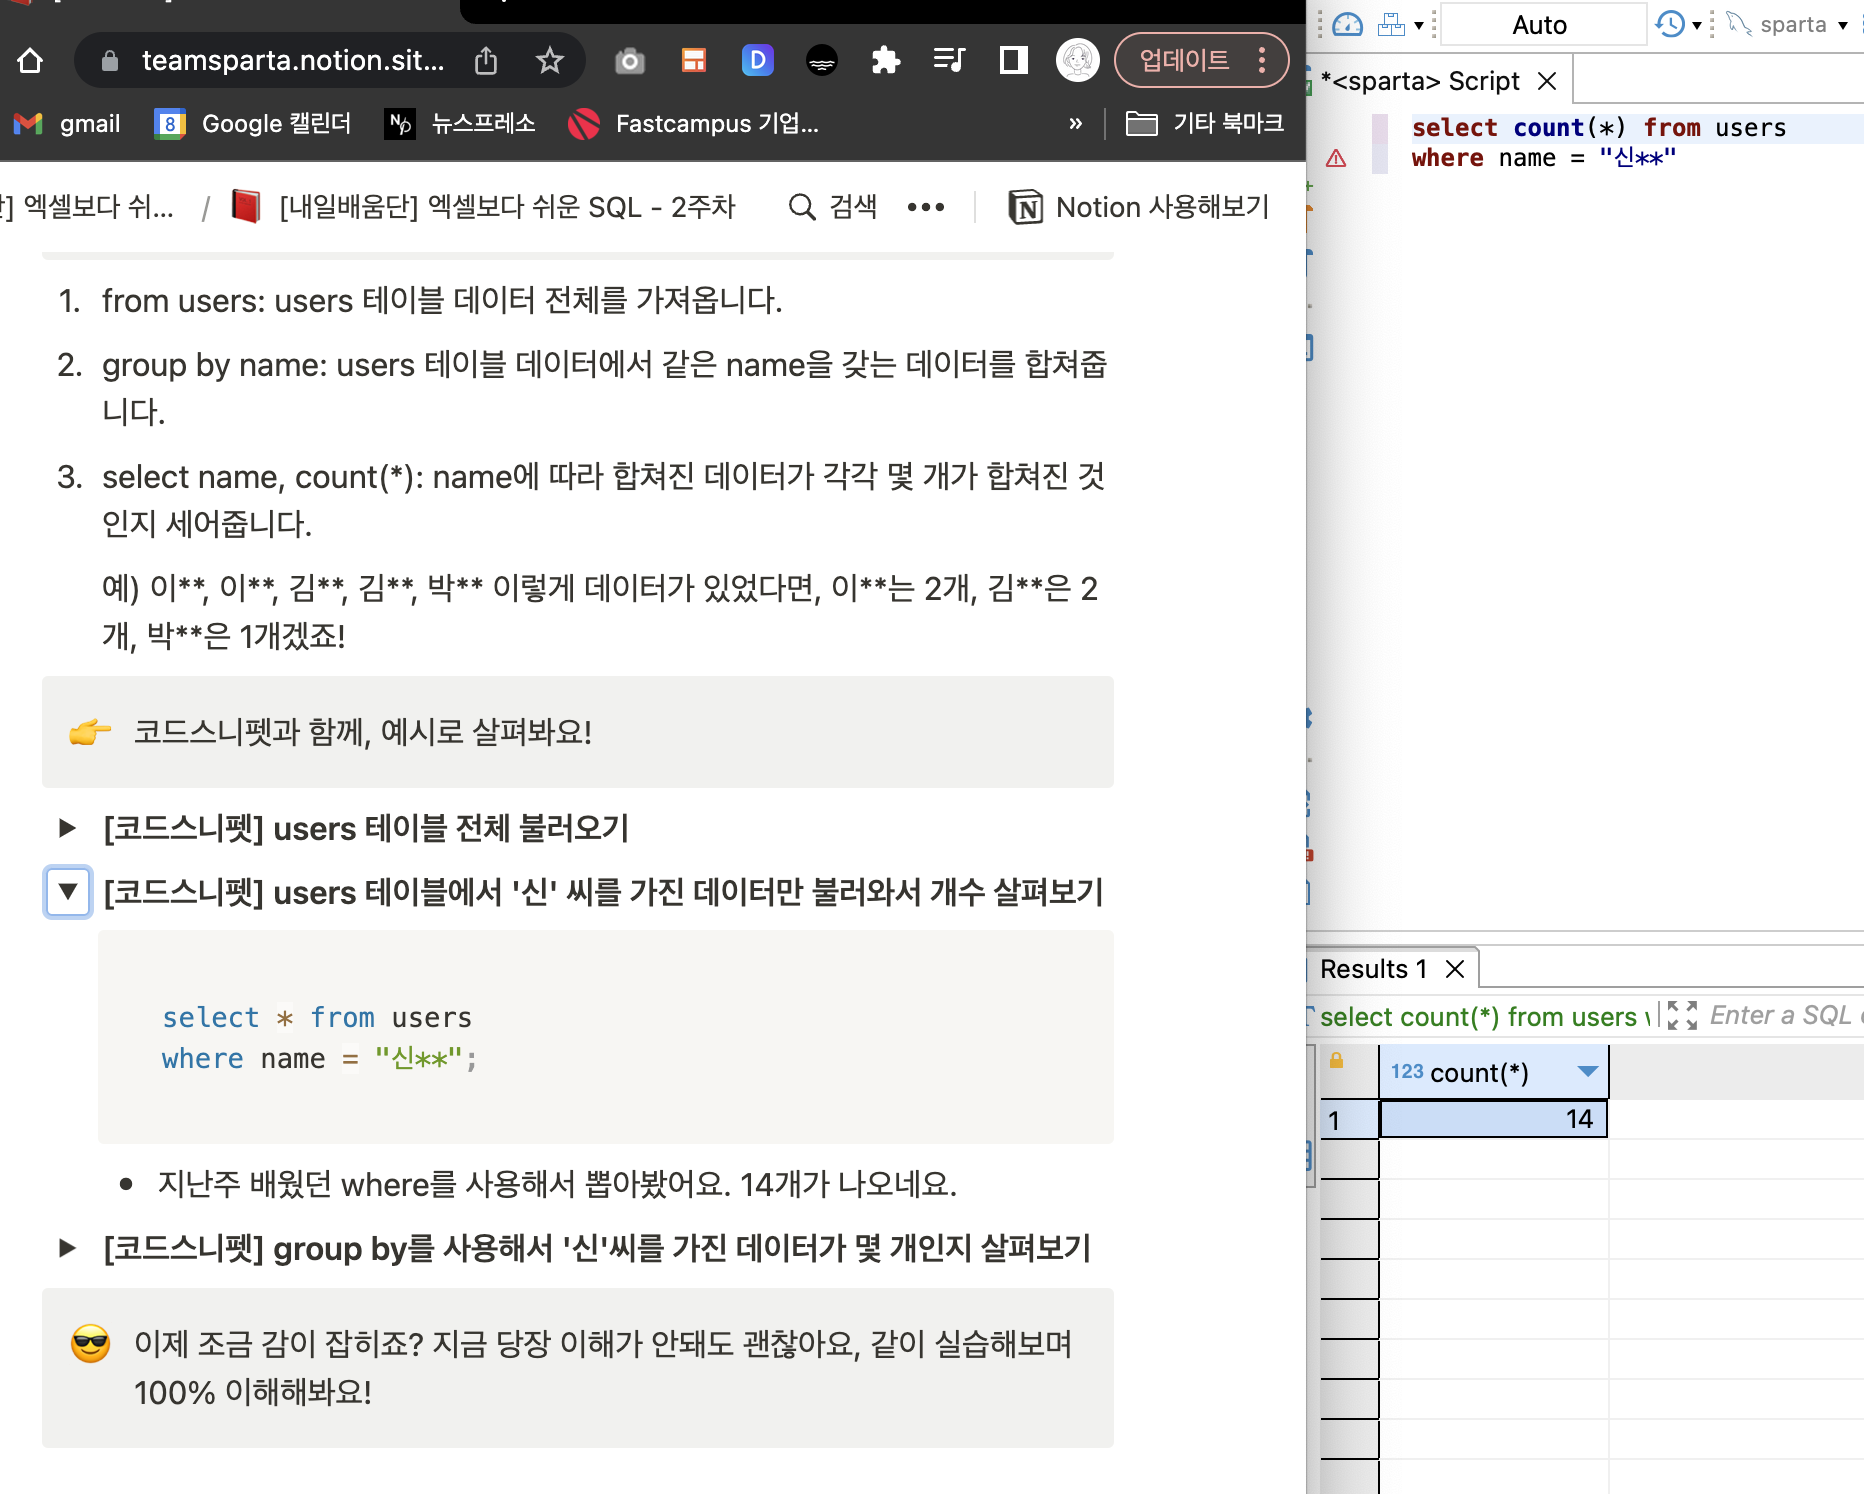Collapse the '신' 씨 데이터 개수 살펴보기 toggle
This screenshot has height=1494, width=1864.
[68, 891]
